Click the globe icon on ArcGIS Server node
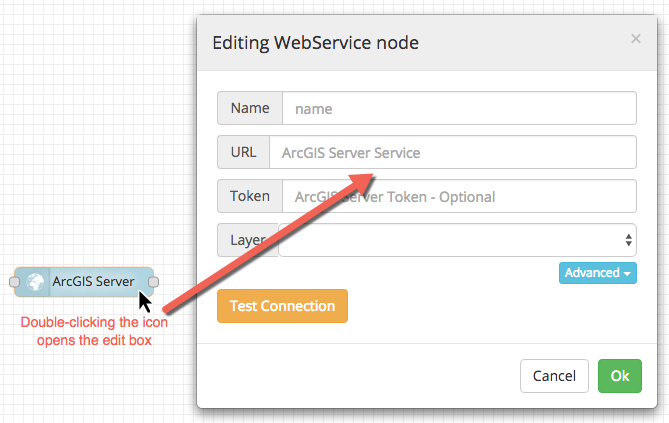This screenshot has height=423, width=669. (x=36, y=283)
